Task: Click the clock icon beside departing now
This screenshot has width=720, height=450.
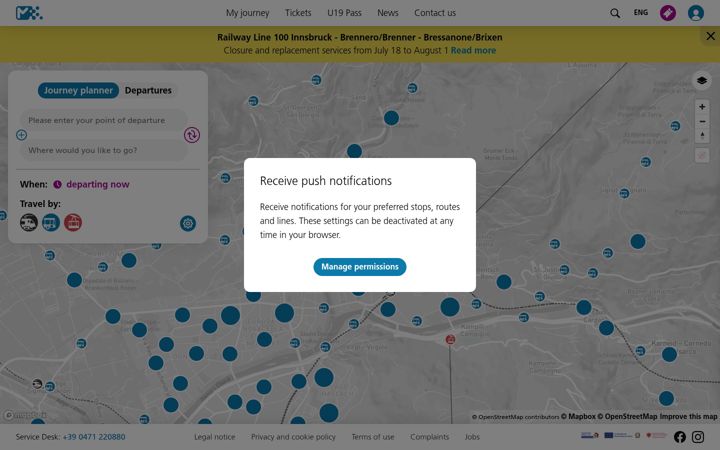Action: (x=57, y=185)
